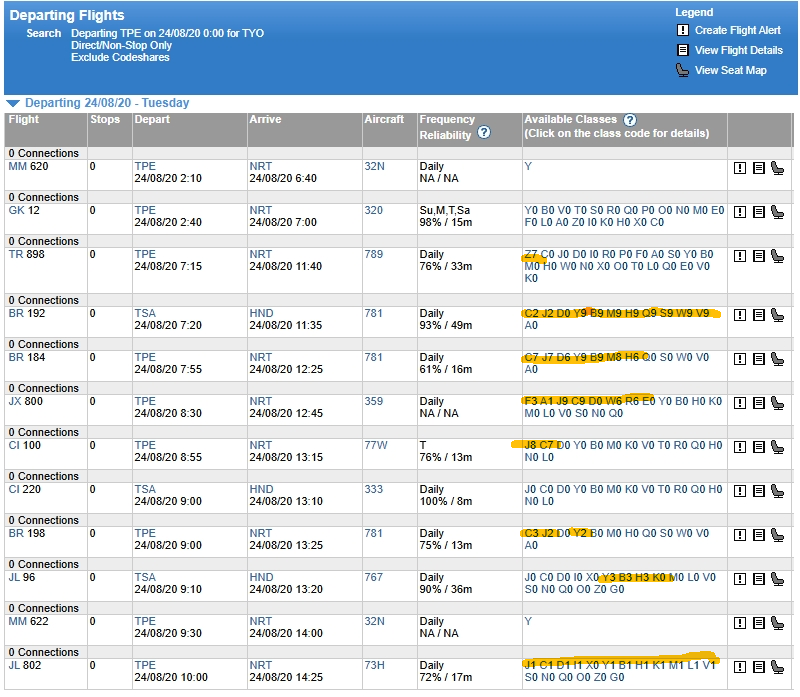Viewport: 800px width, 697px height.
Task: Click reliability 100% / 8m for CI 220
Action: pyautogui.click(x=445, y=502)
